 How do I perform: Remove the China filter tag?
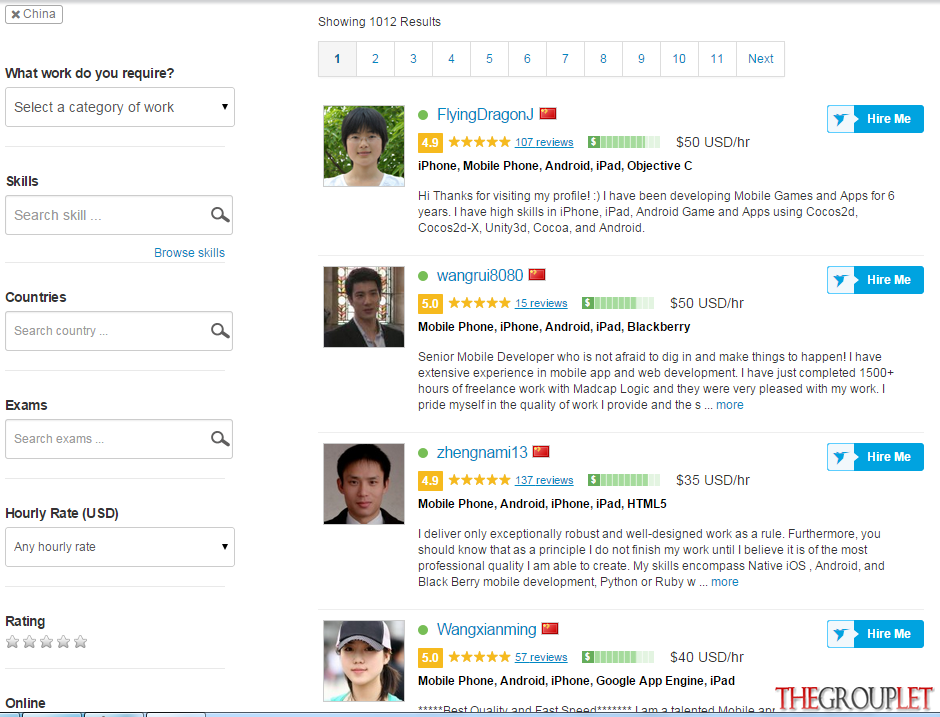[16, 14]
